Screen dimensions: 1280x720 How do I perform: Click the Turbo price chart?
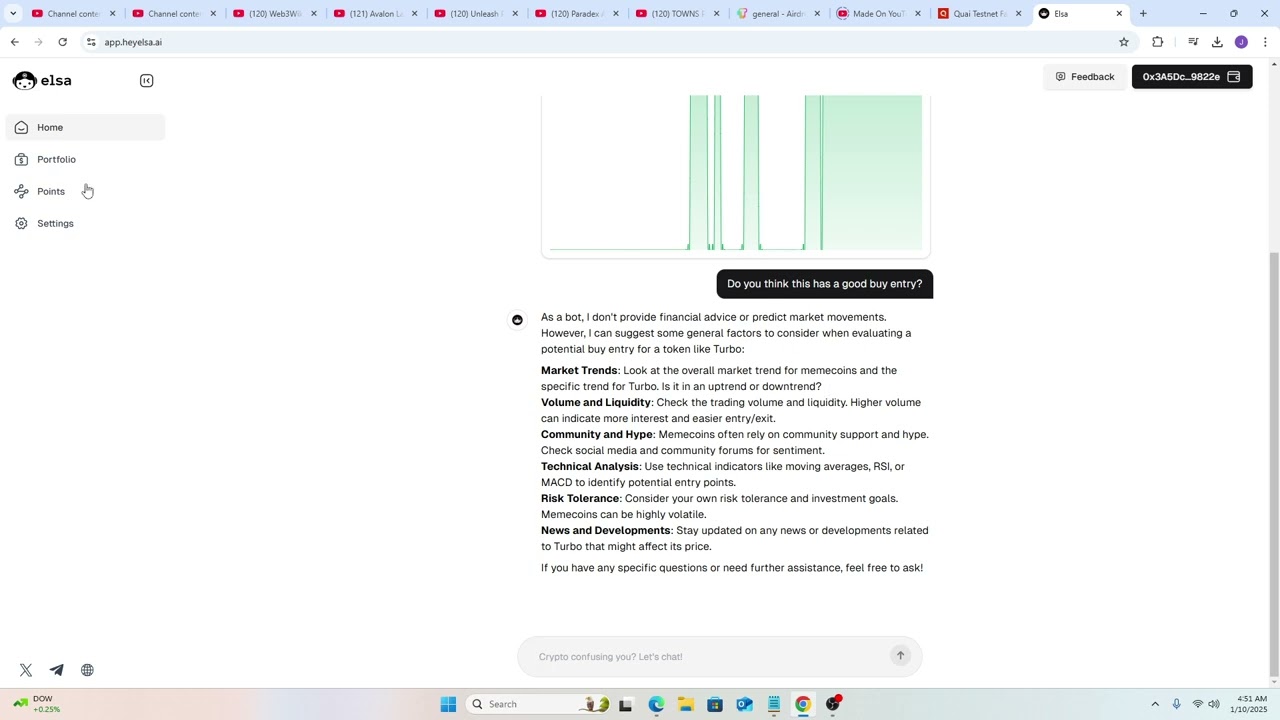click(x=736, y=172)
